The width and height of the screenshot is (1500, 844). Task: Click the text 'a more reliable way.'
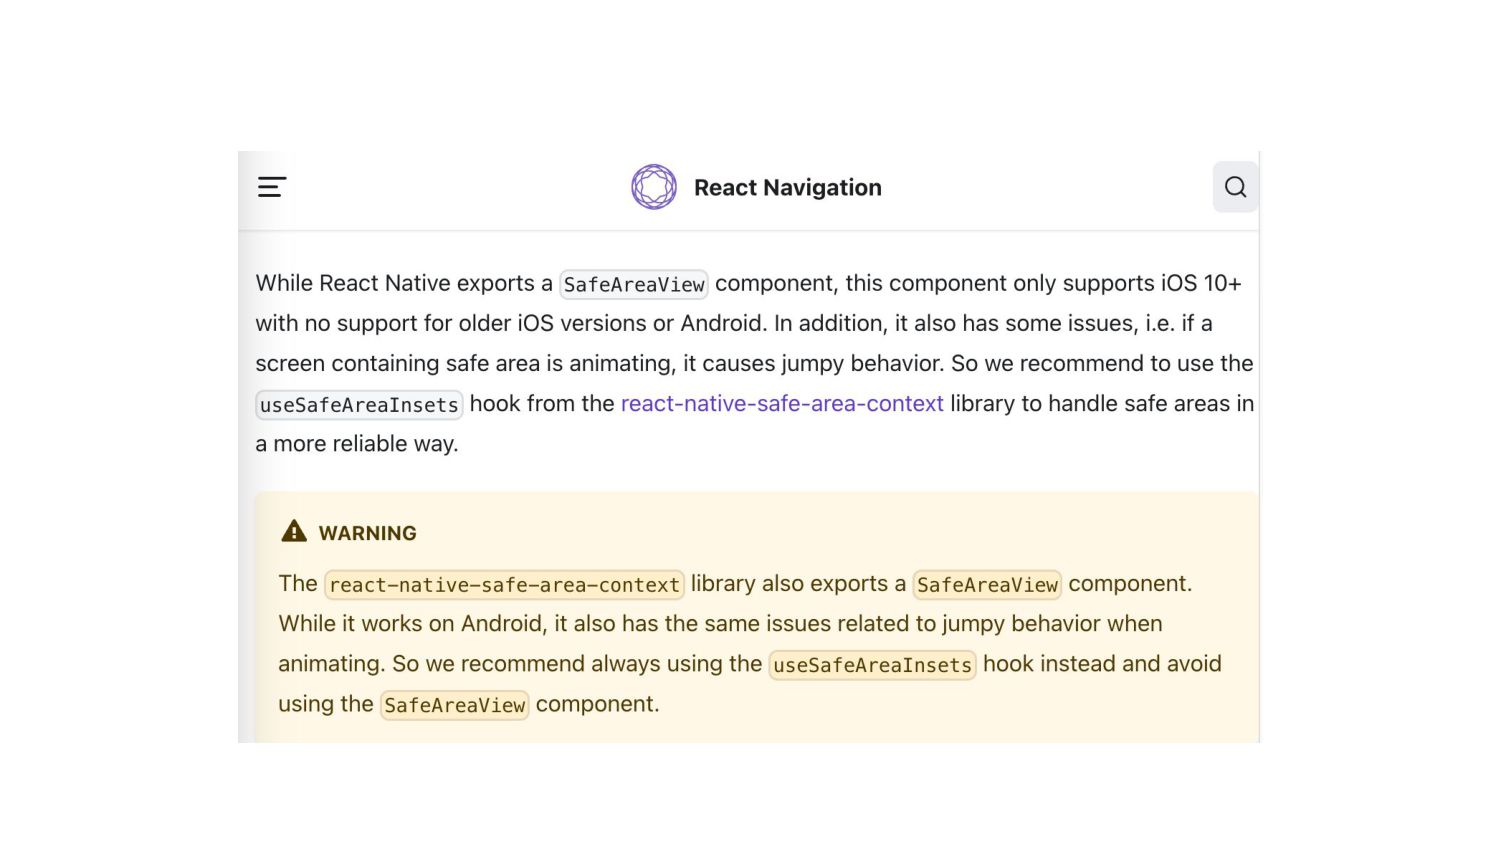click(357, 444)
